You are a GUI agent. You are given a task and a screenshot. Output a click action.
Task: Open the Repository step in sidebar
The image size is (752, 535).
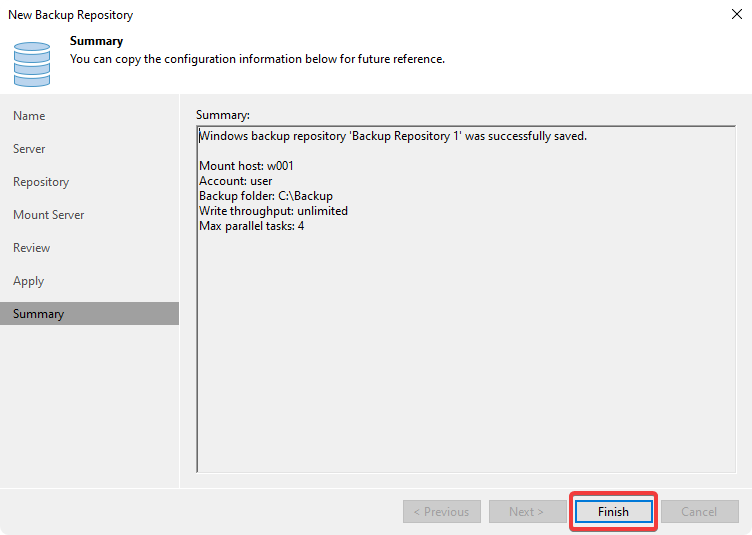[41, 182]
